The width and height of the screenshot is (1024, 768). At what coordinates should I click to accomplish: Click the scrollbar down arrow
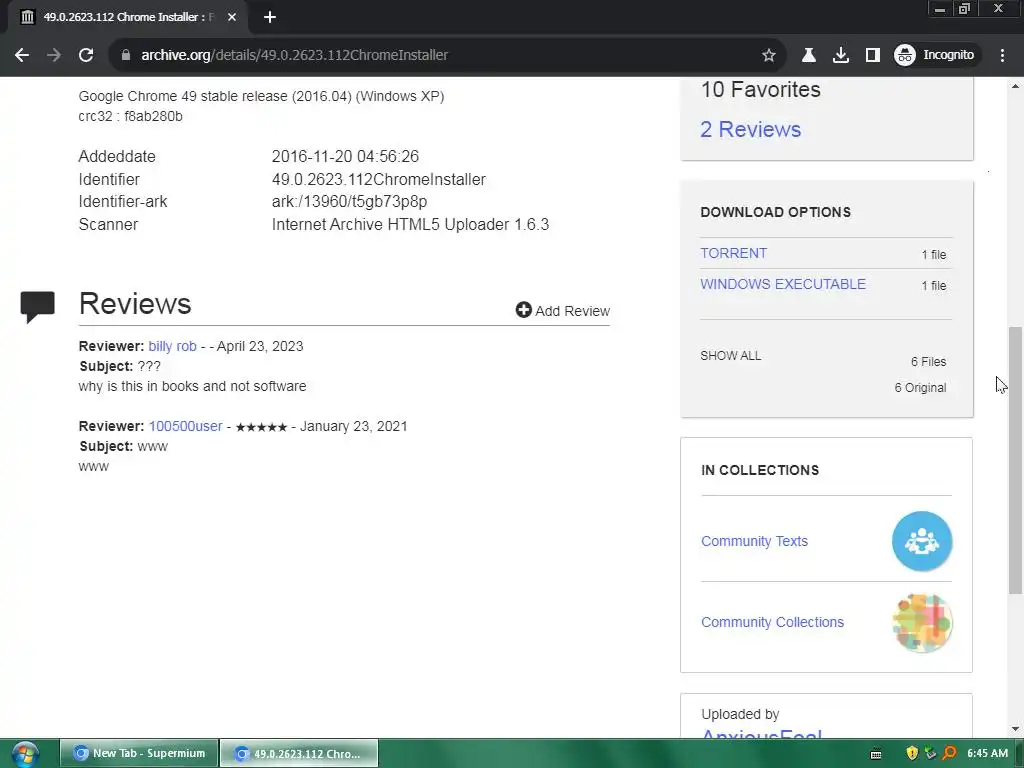pyautogui.click(x=1015, y=729)
